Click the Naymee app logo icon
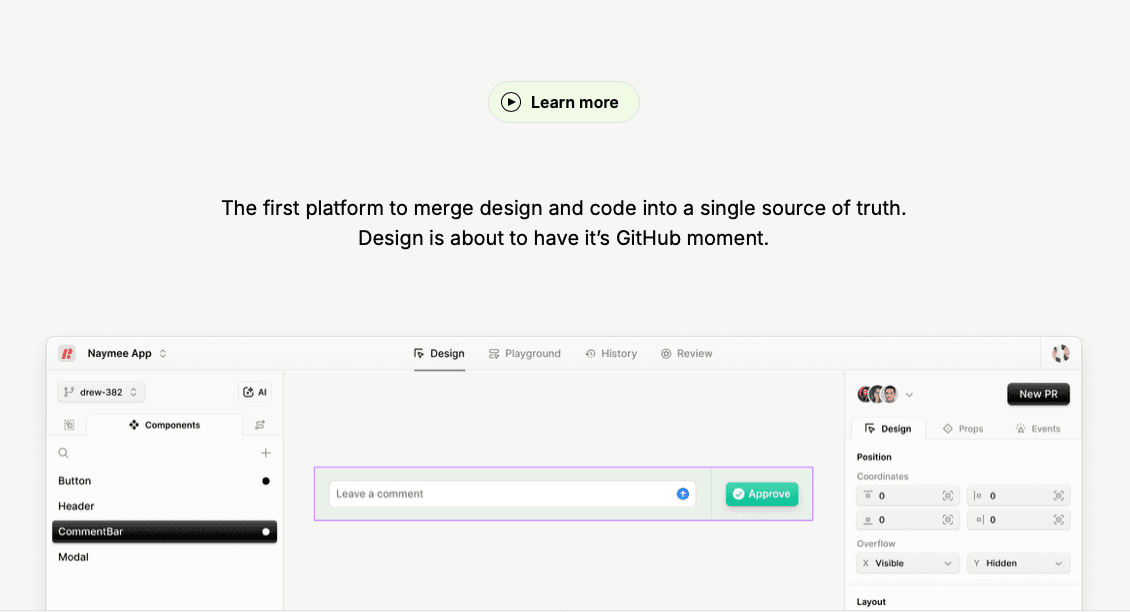The height and width of the screenshot is (612, 1130). [67, 353]
